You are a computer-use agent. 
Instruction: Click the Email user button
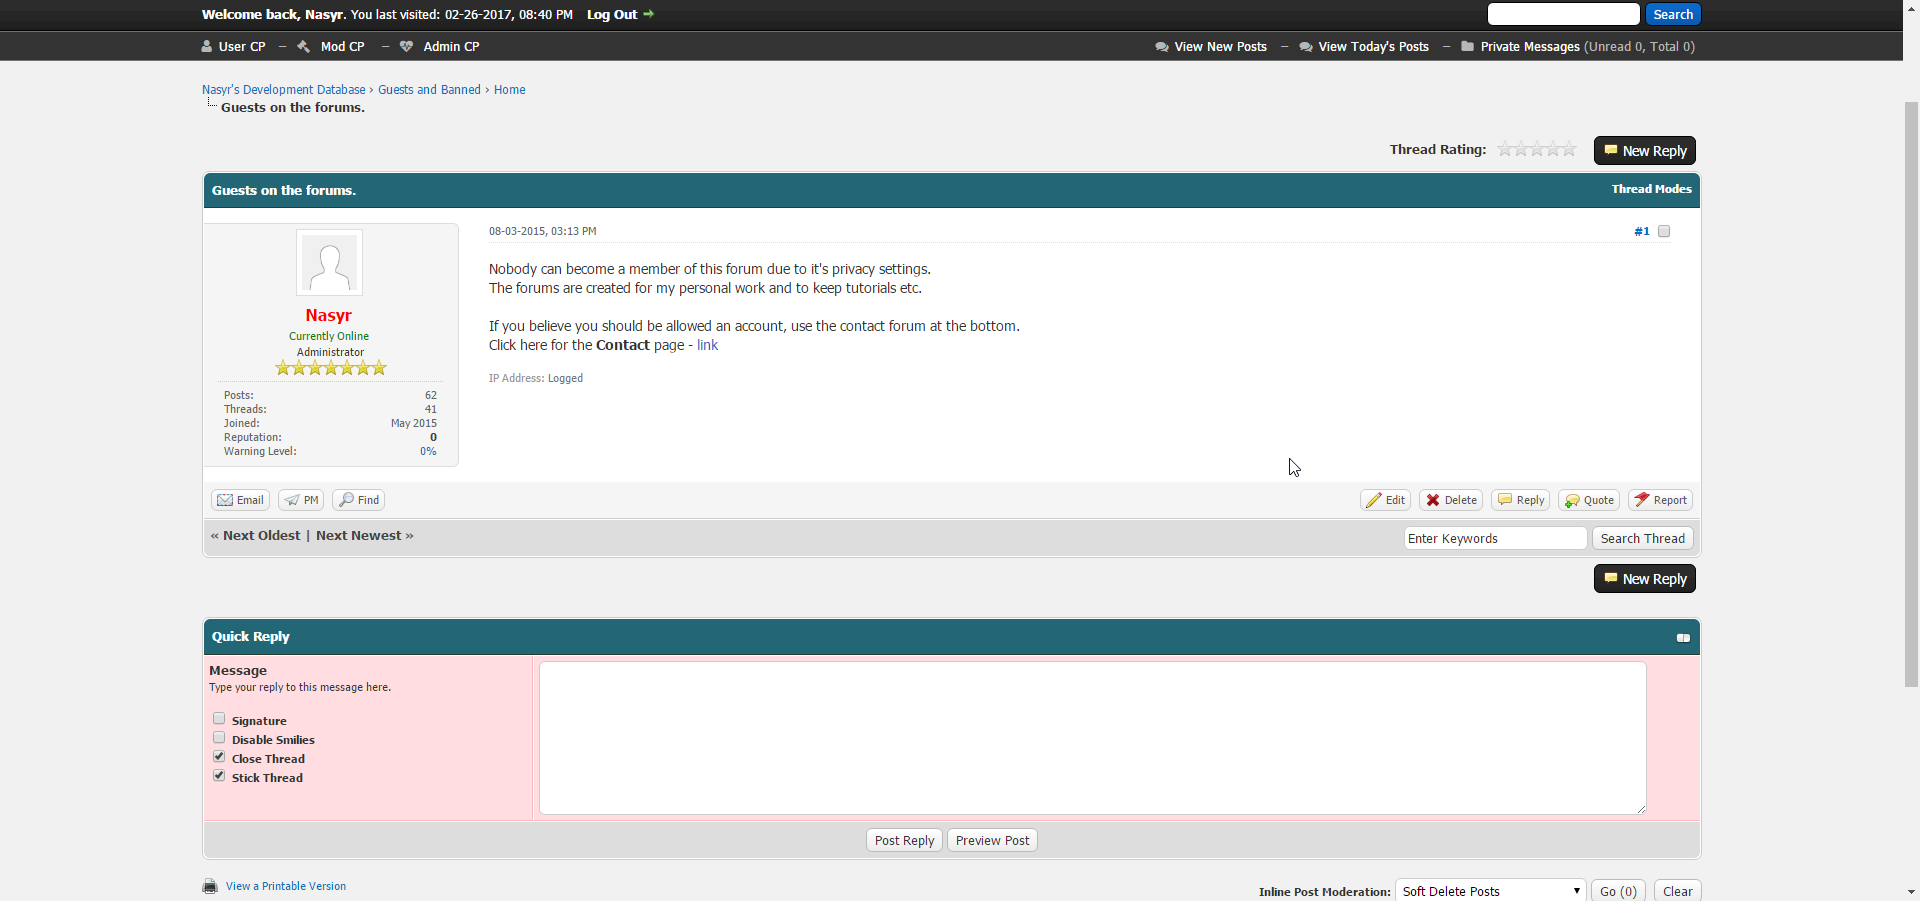pos(240,500)
